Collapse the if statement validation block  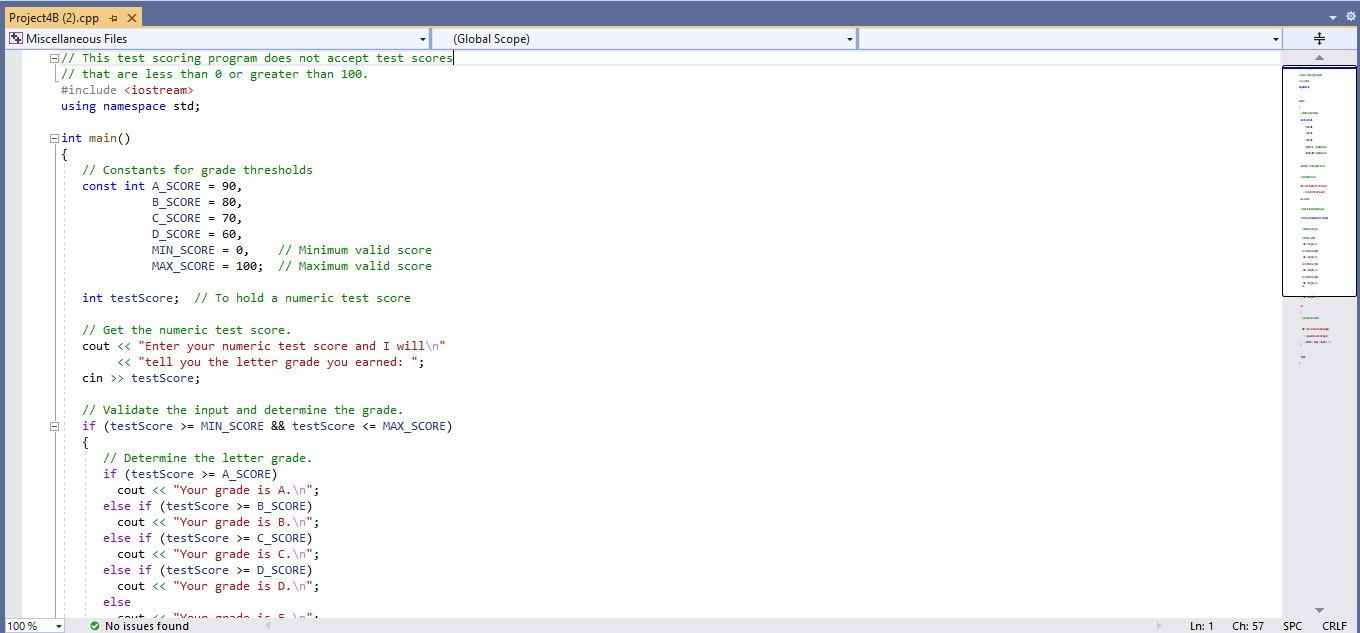pyautogui.click(x=54, y=425)
